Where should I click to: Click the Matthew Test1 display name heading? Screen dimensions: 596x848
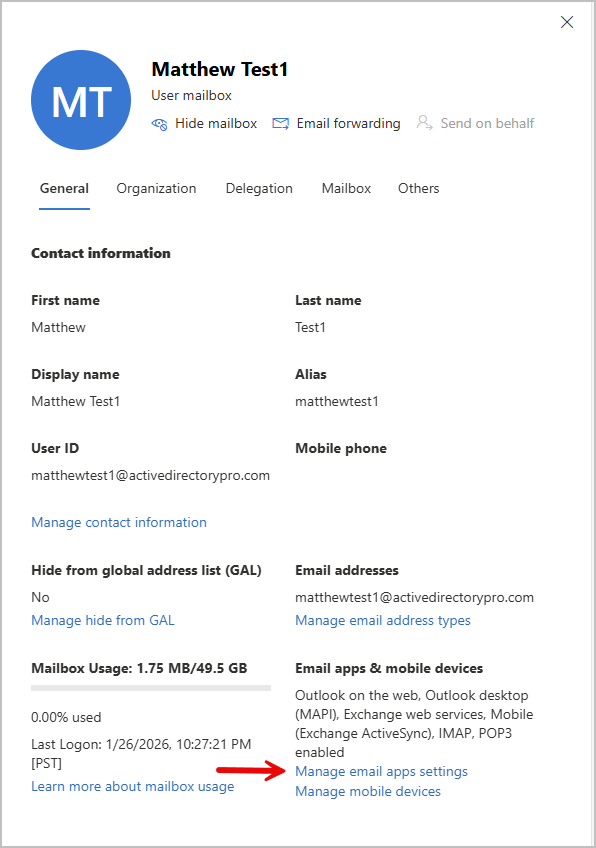[x=220, y=70]
